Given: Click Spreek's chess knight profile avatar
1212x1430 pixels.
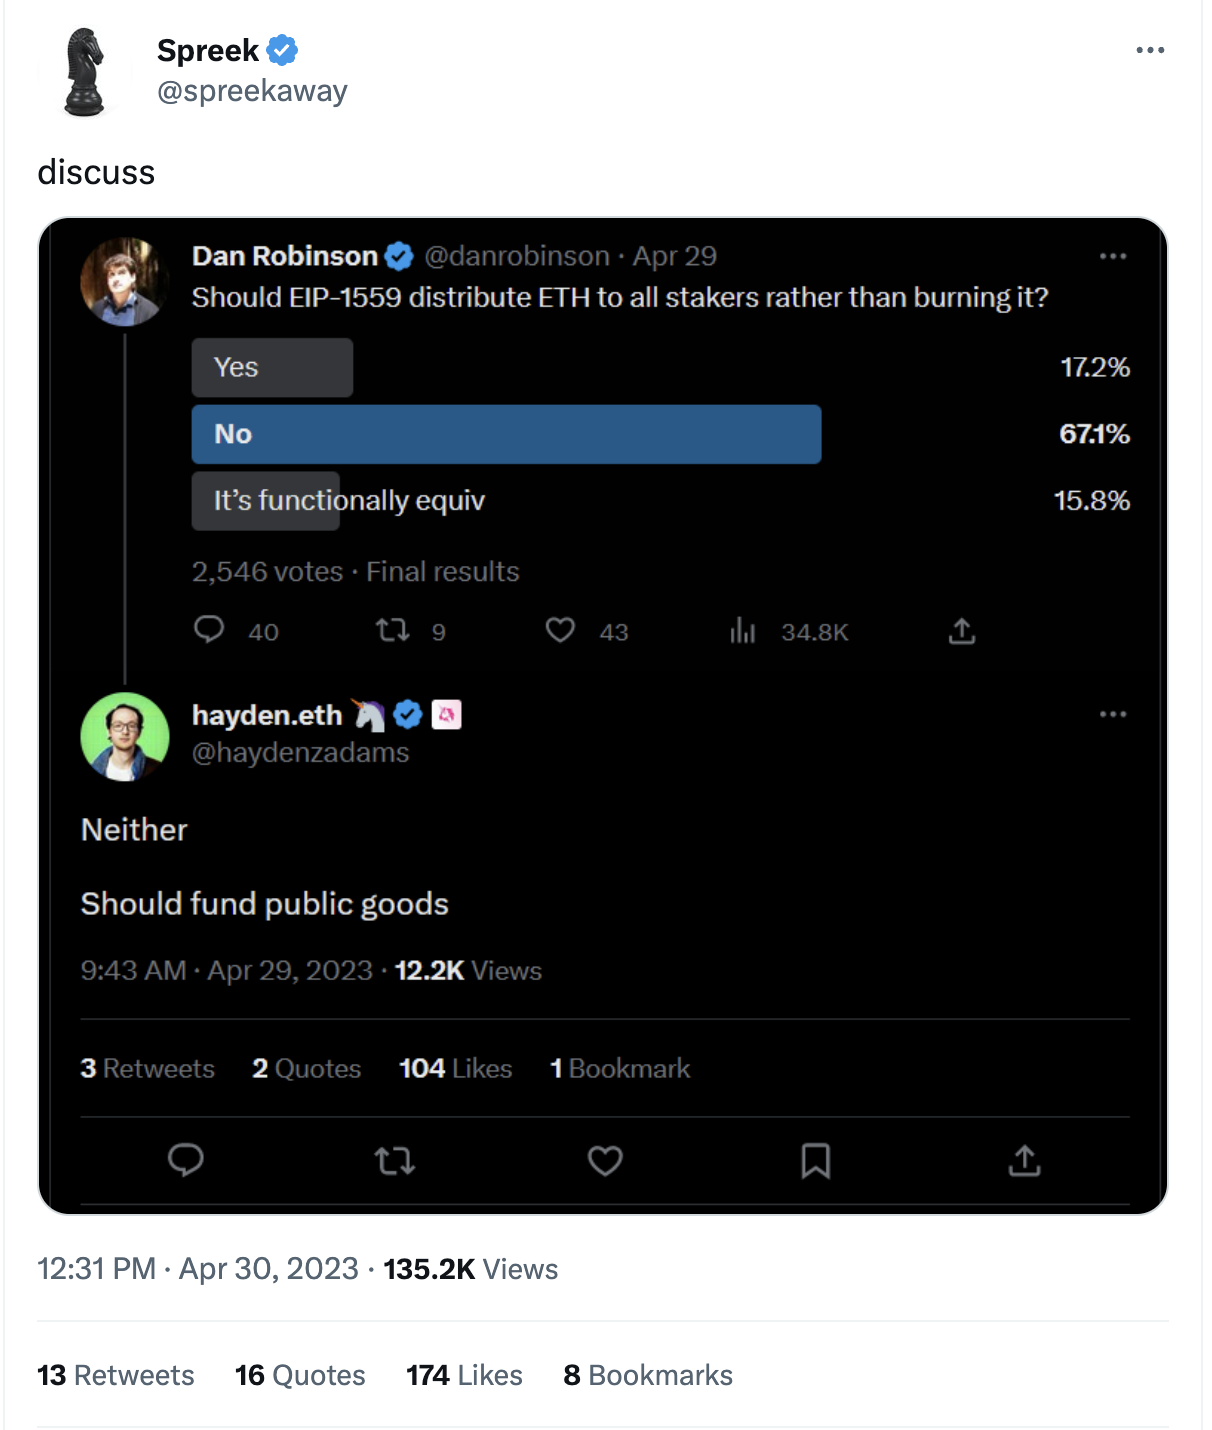Looking at the screenshot, I should click(x=85, y=71).
